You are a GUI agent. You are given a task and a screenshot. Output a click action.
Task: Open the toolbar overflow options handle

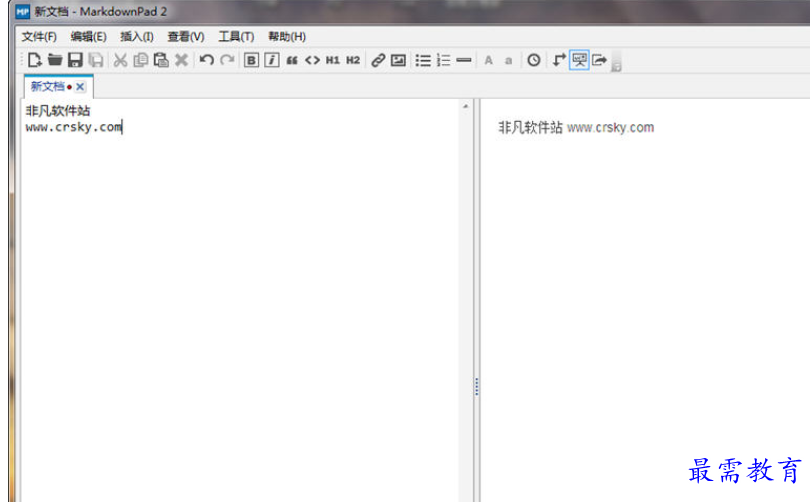point(616,62)
